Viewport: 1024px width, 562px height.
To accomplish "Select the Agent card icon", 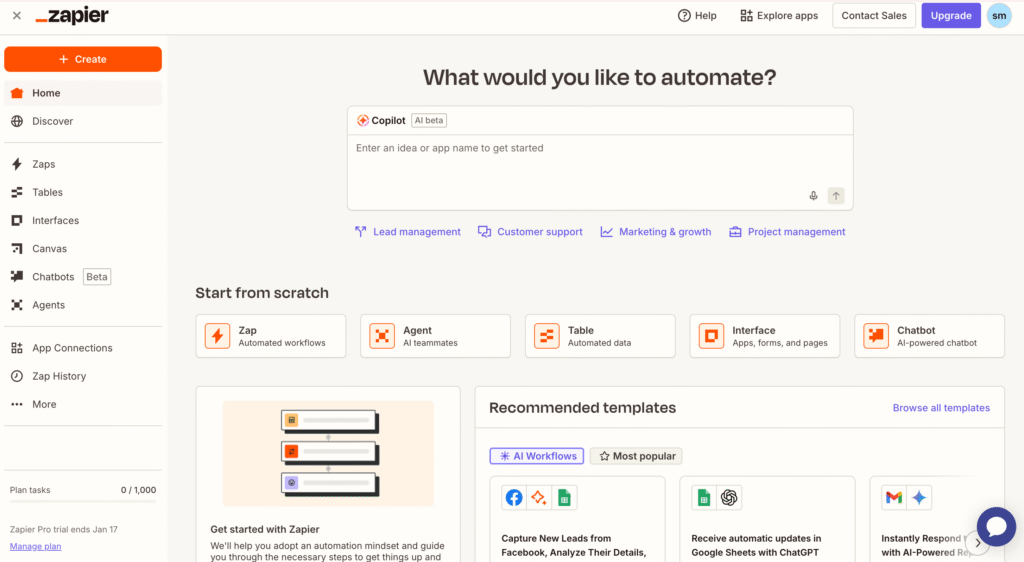I will [382, 336].
